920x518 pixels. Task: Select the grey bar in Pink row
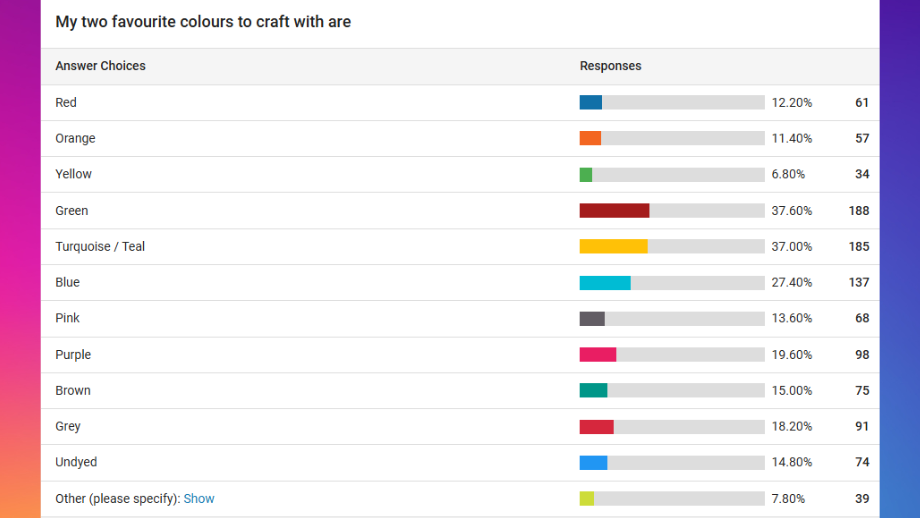click(x=592, y=319)
